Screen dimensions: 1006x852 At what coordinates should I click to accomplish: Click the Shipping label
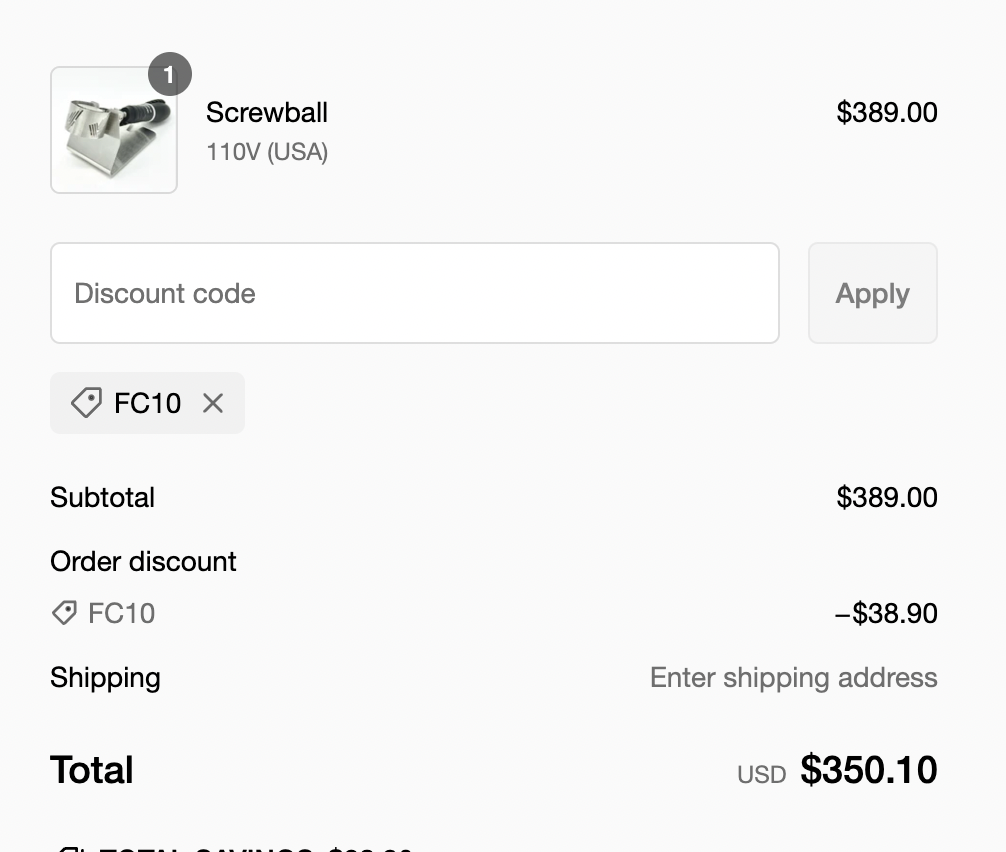[x=105, y=677]
